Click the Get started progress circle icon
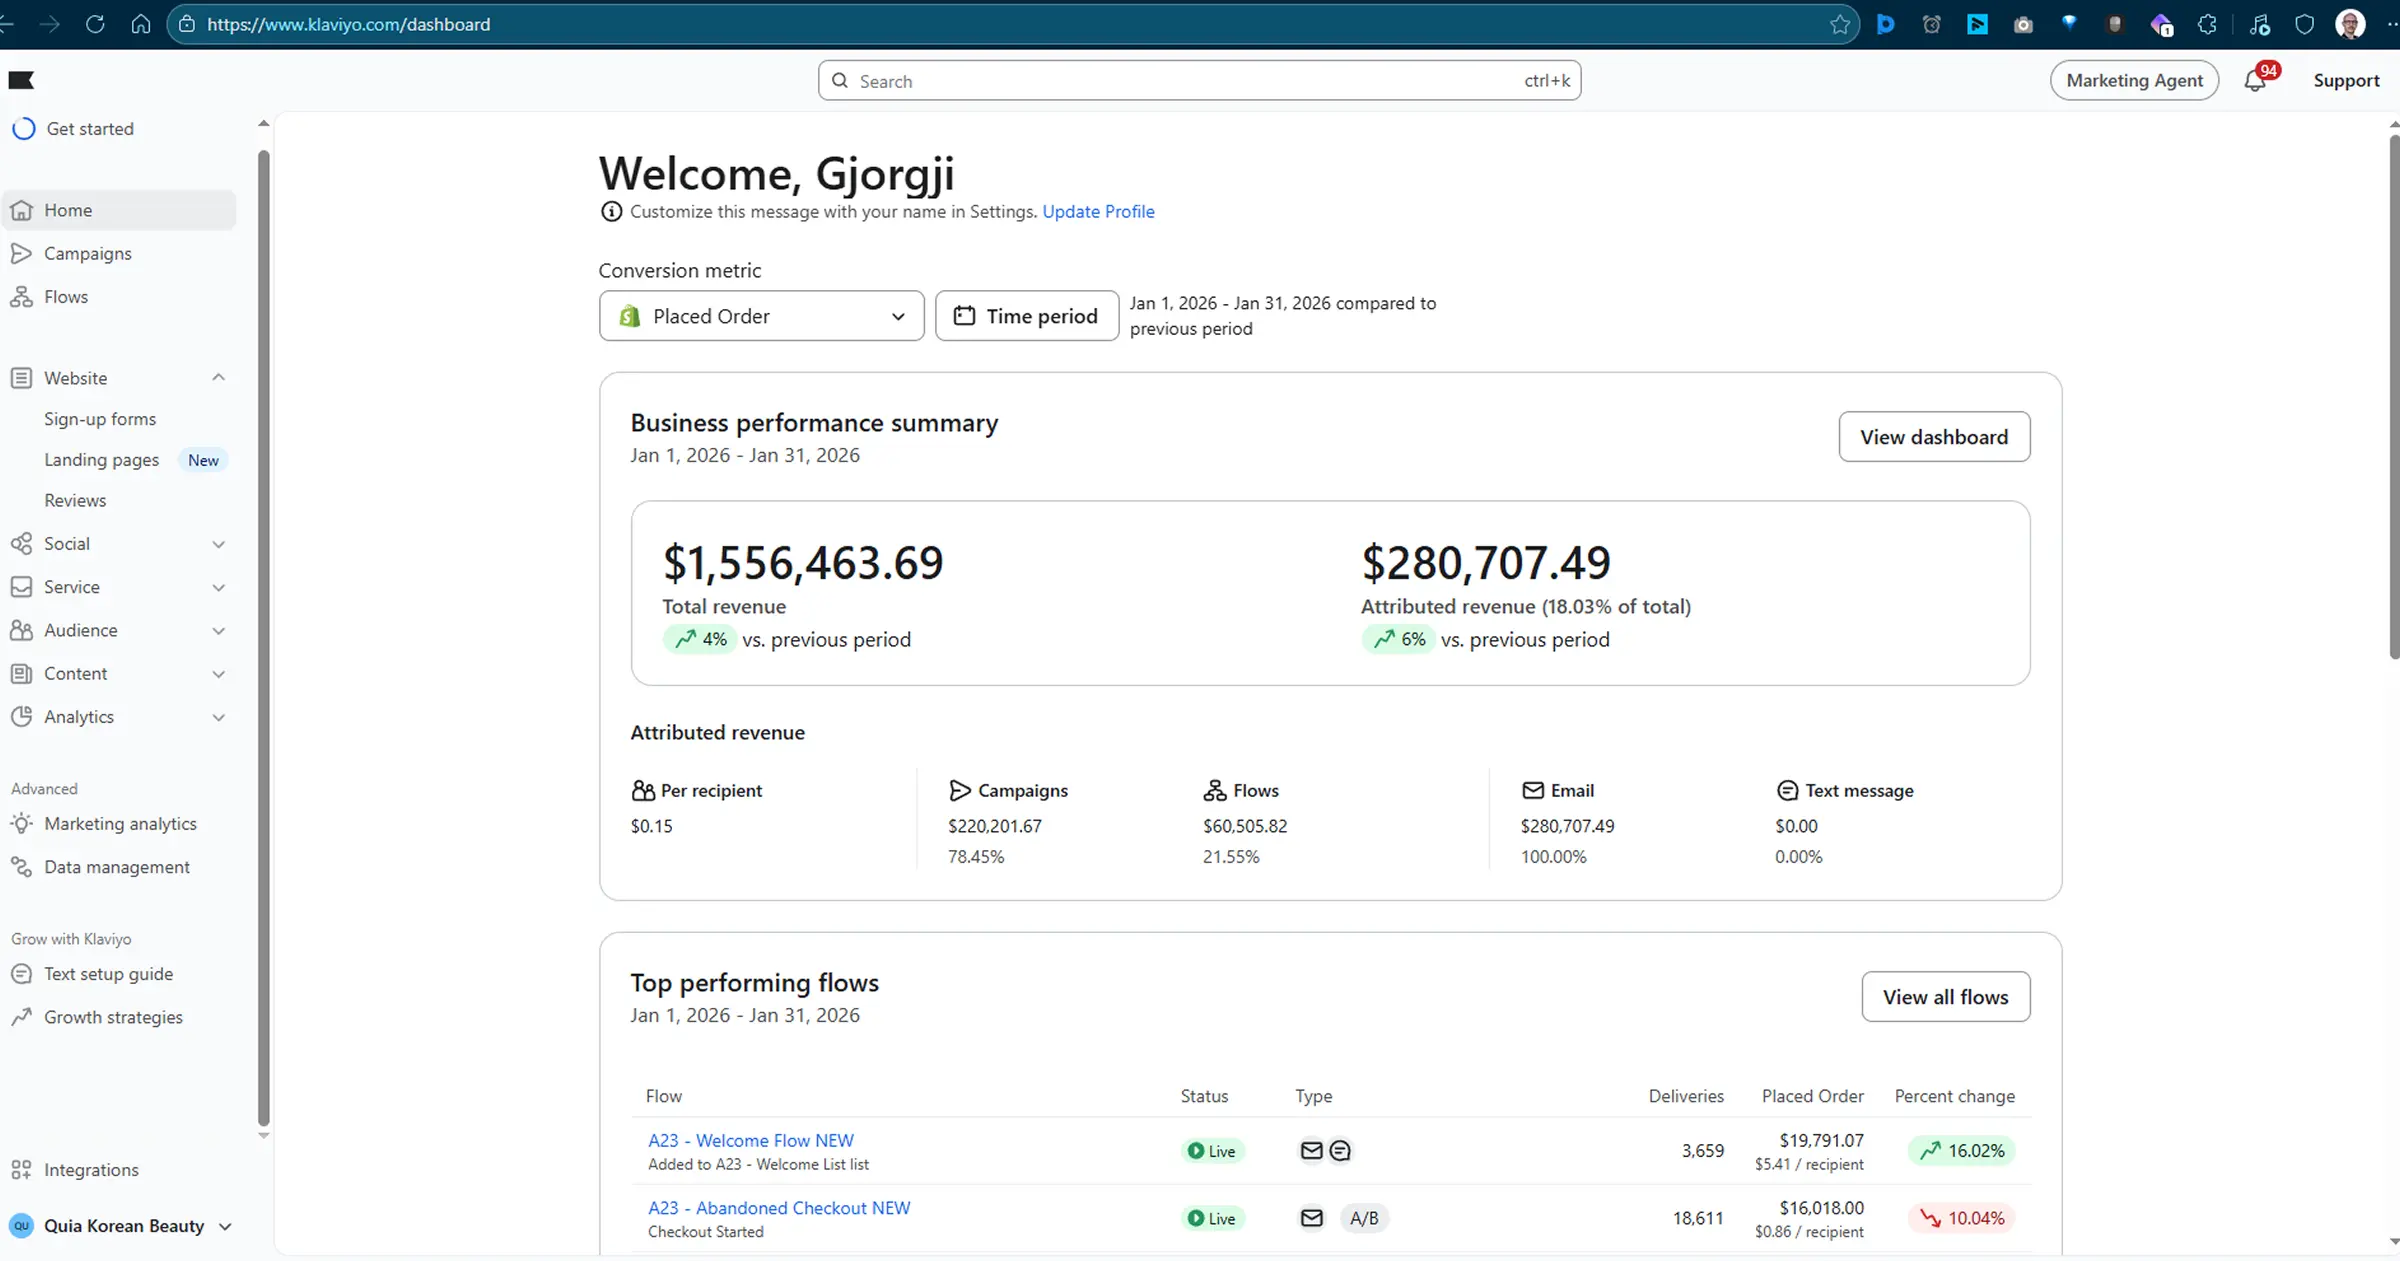Image resolution: width=2400 pixels, height=1262 pixels. 24,128
